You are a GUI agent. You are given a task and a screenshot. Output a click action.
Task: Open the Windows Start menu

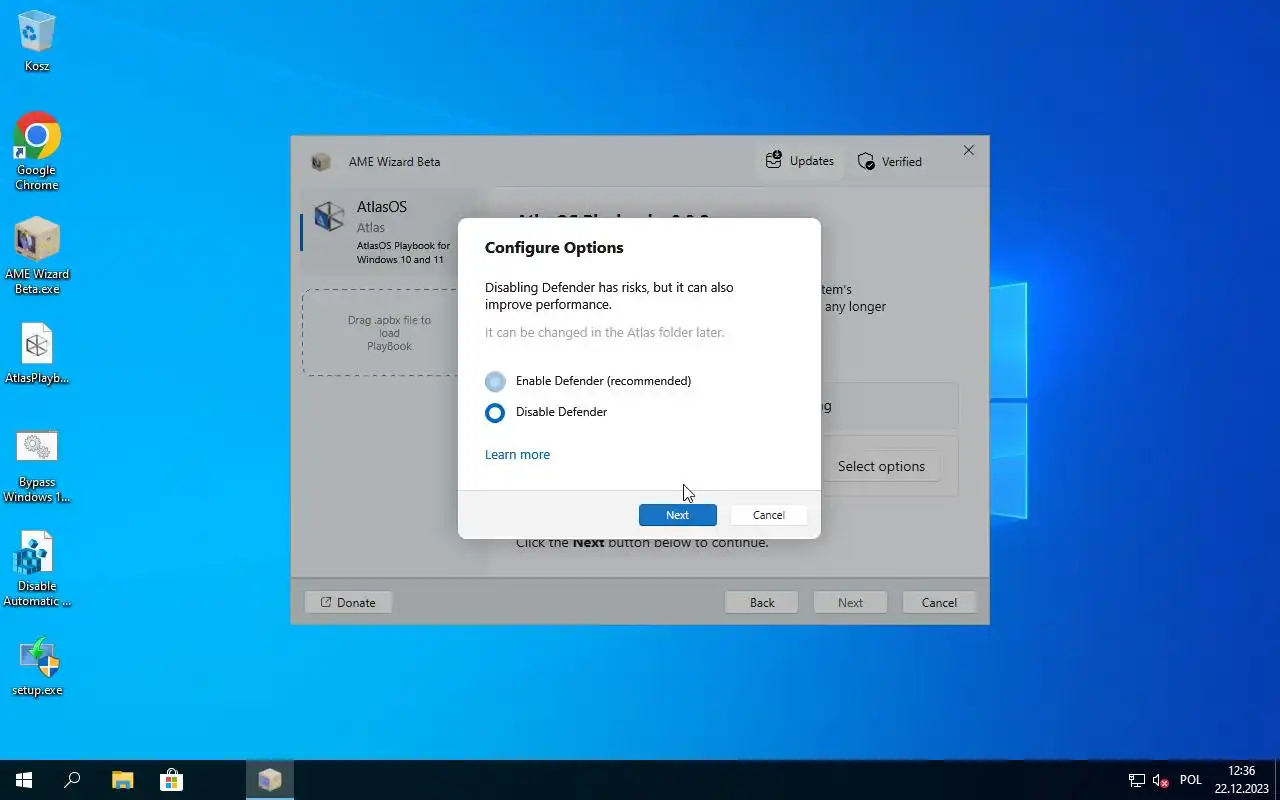point(24,780)
